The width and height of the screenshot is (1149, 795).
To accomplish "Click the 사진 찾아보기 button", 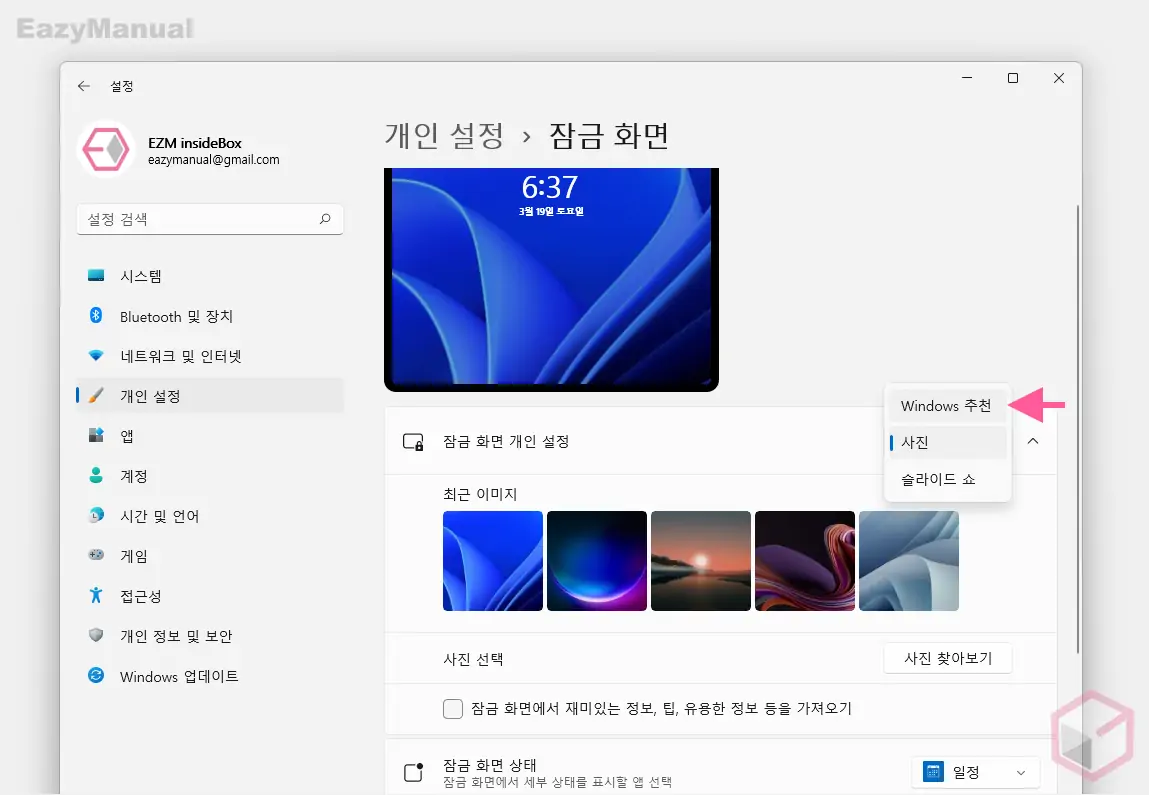I will (947, 658).
